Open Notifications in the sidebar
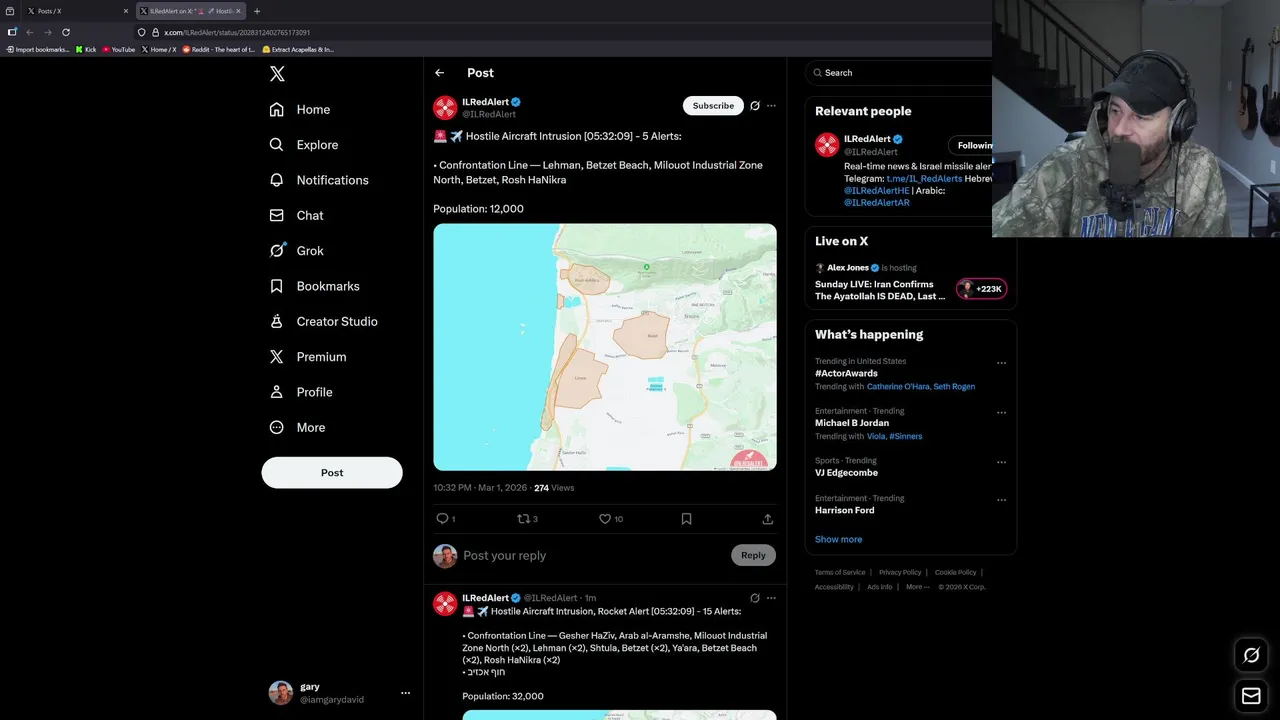 [319, 180]
